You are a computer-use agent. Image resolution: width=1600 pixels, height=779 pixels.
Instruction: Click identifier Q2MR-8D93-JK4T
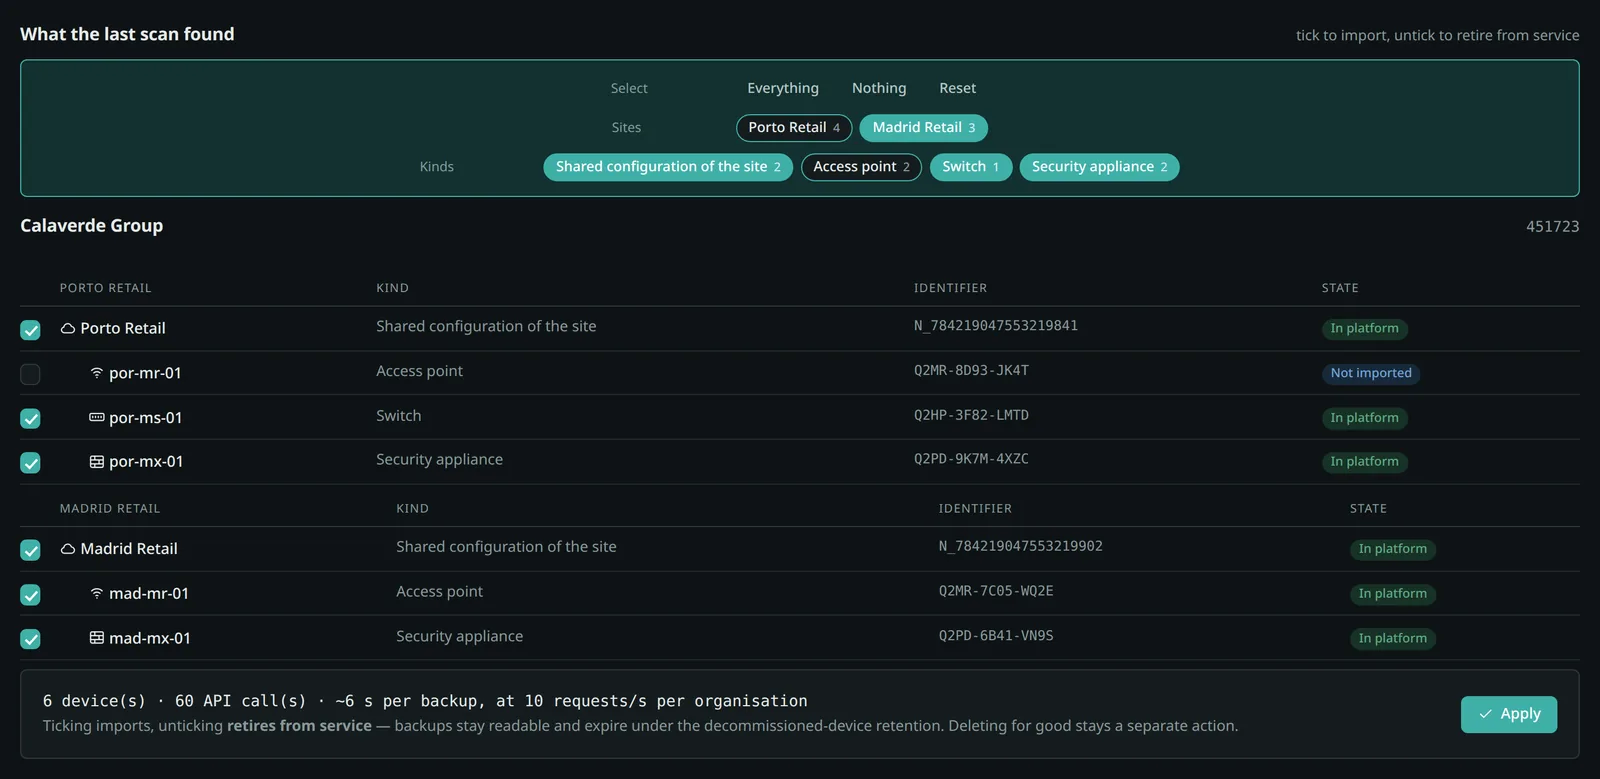point(971,371)
